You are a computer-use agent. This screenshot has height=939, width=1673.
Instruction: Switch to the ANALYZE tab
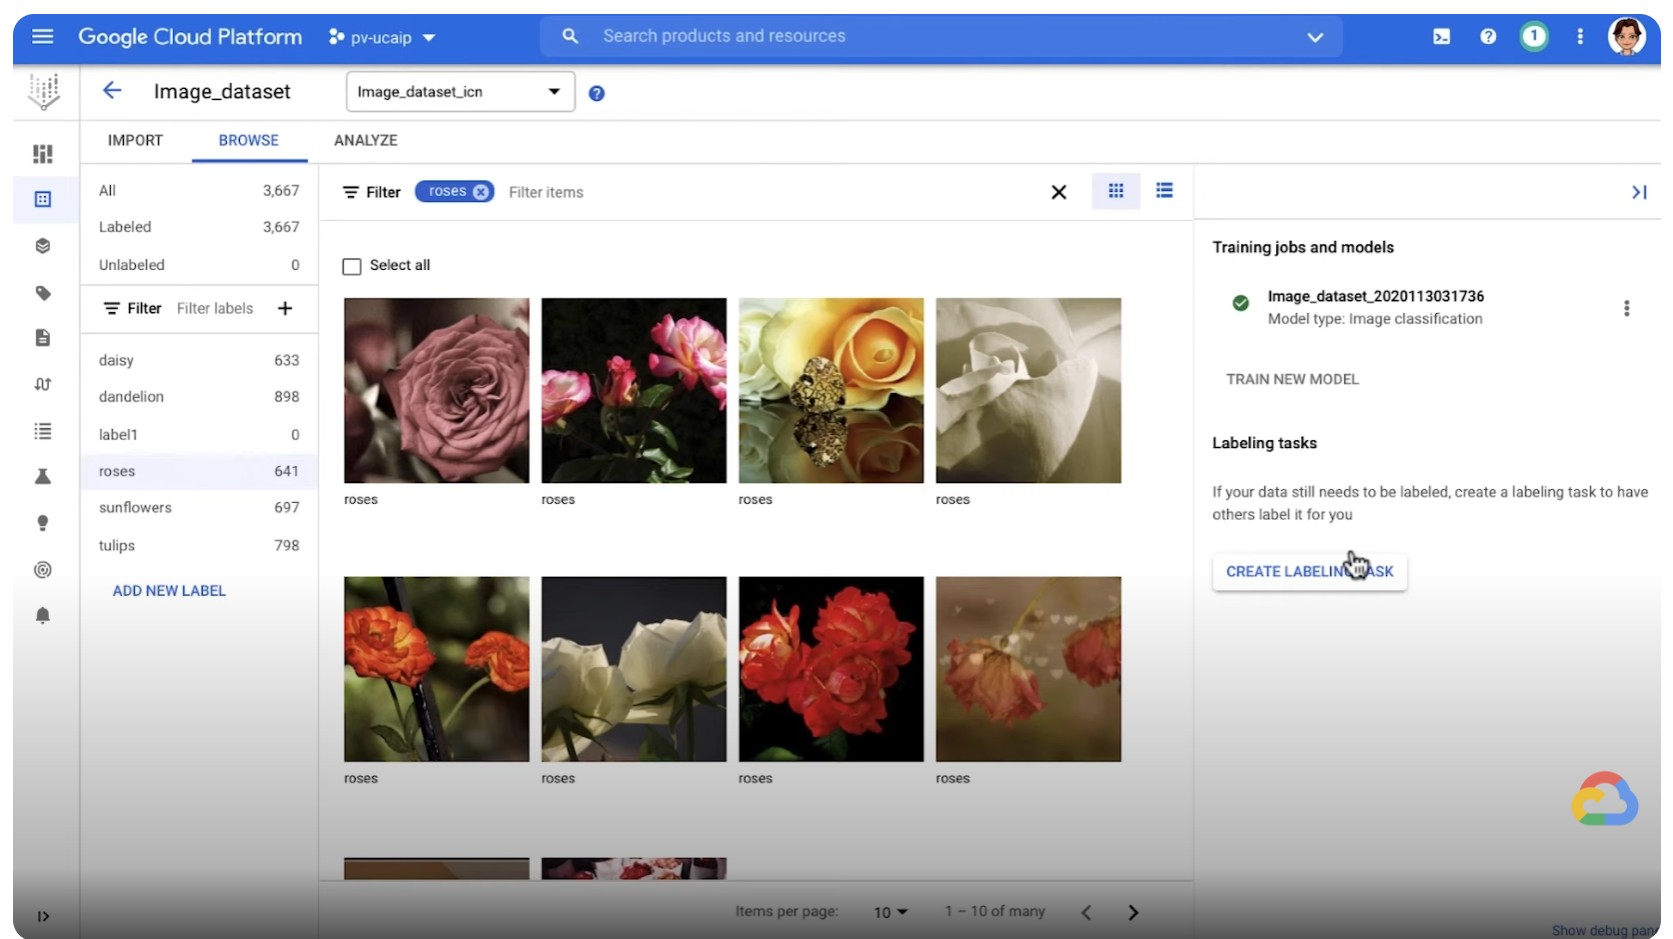coord(365,141)
